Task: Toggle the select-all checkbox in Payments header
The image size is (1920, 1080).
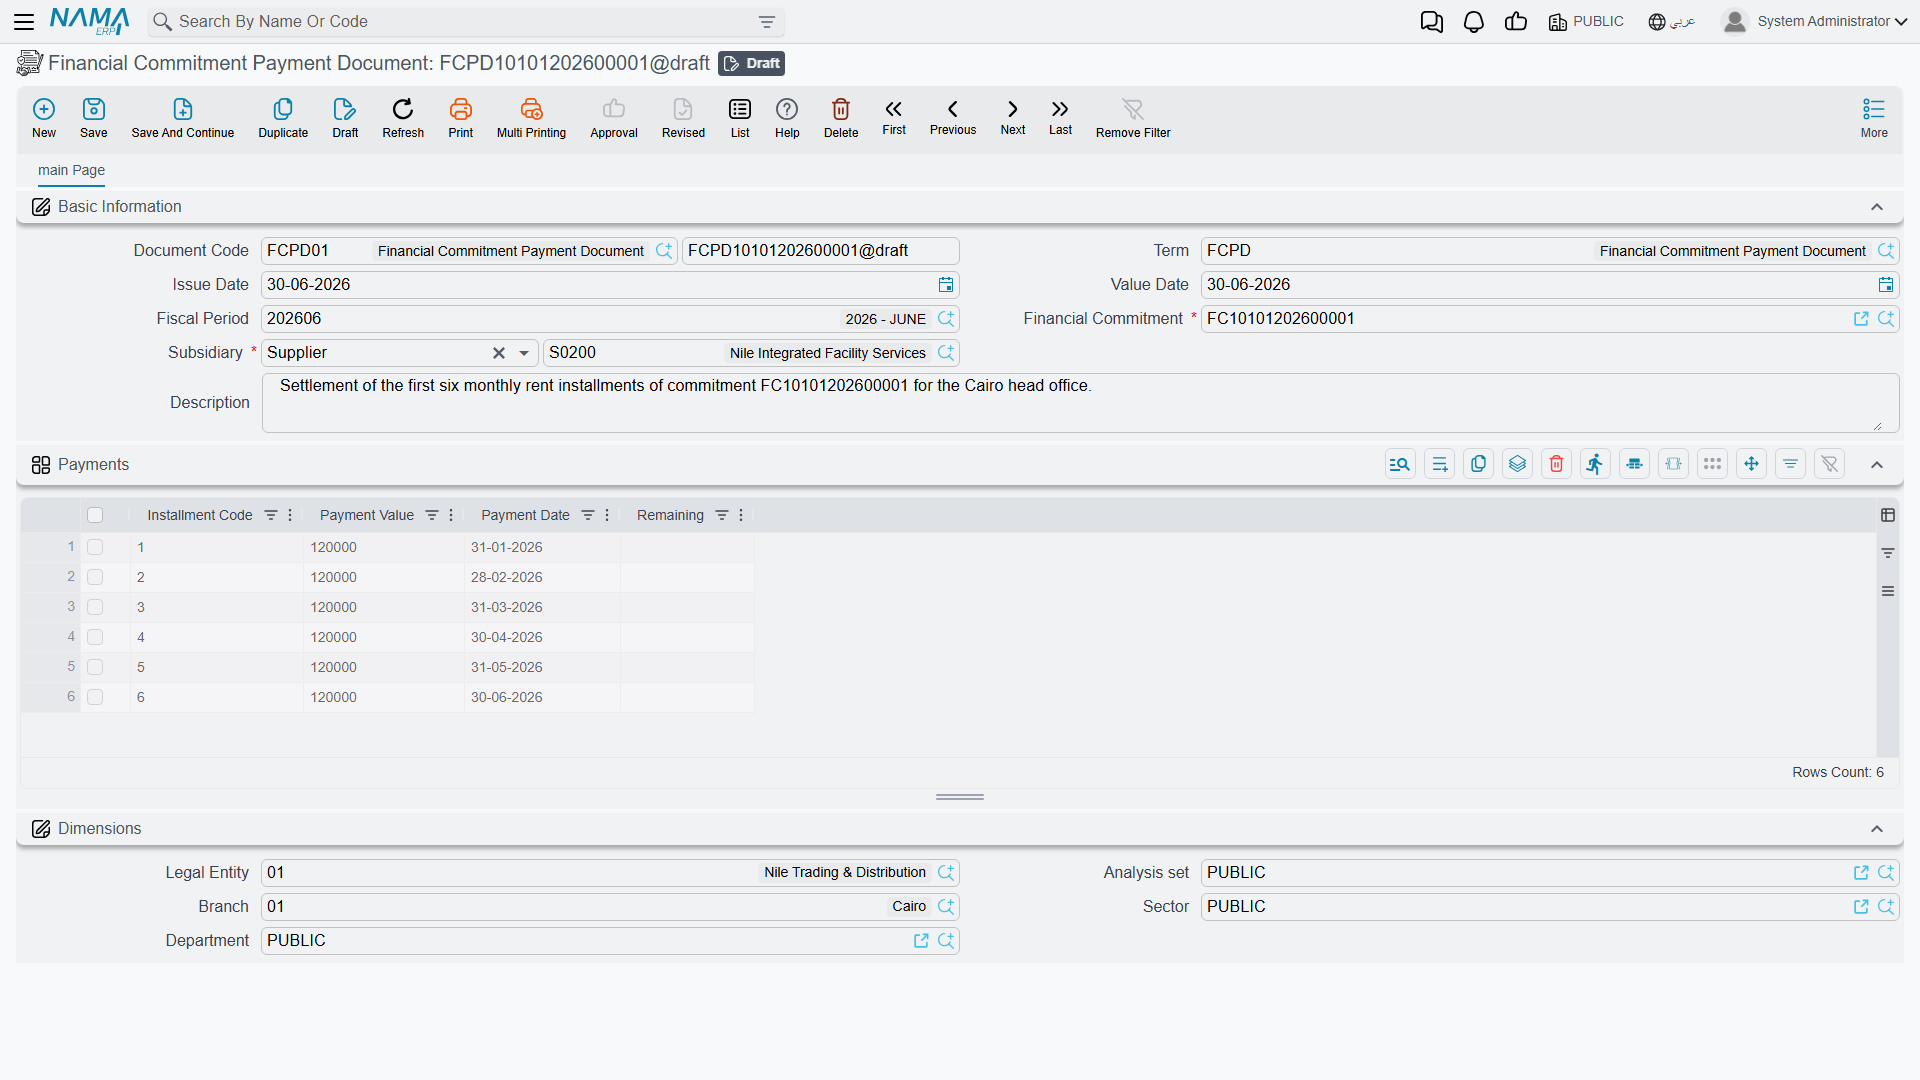Action: [x=95, y=515]
